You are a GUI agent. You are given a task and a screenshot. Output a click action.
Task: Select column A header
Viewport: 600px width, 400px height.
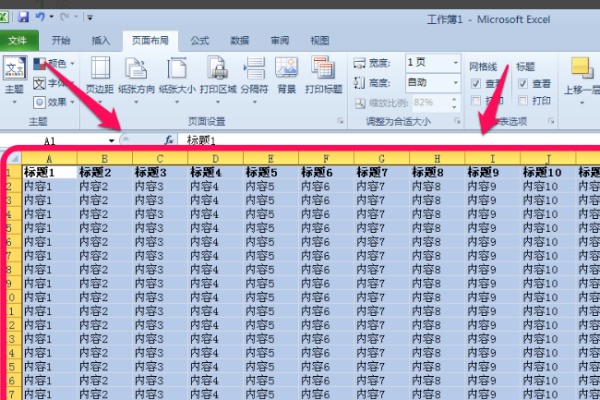pyautogui.click(x=49, y=158)
